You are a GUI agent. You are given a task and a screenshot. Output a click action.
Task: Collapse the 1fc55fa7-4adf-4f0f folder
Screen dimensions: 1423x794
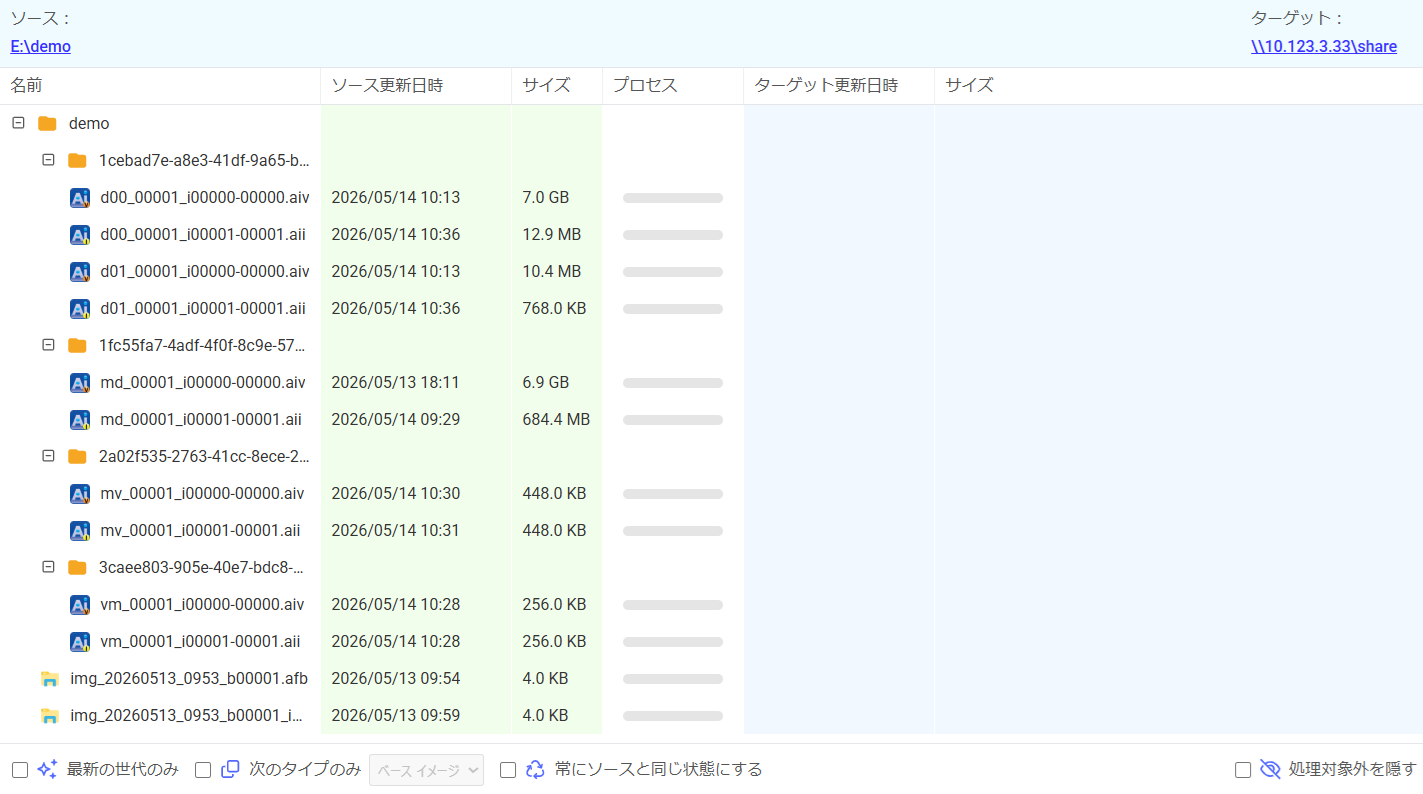point(48,345)
